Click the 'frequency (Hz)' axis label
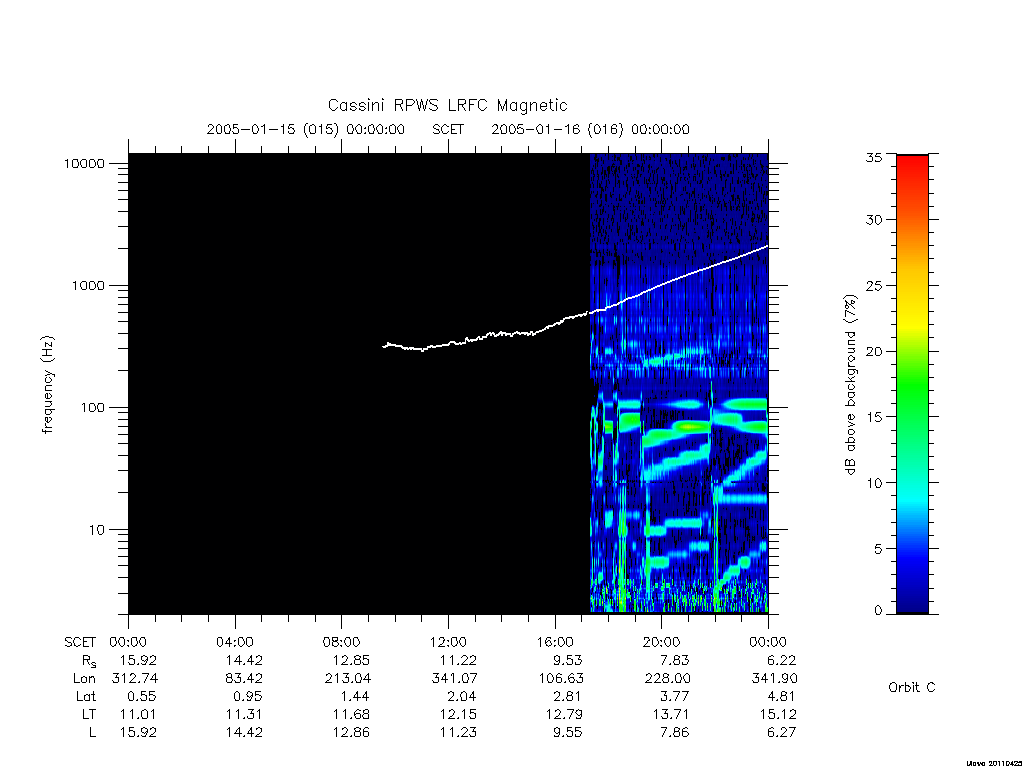Viewport: 1024px width, 768px height. 48,385
